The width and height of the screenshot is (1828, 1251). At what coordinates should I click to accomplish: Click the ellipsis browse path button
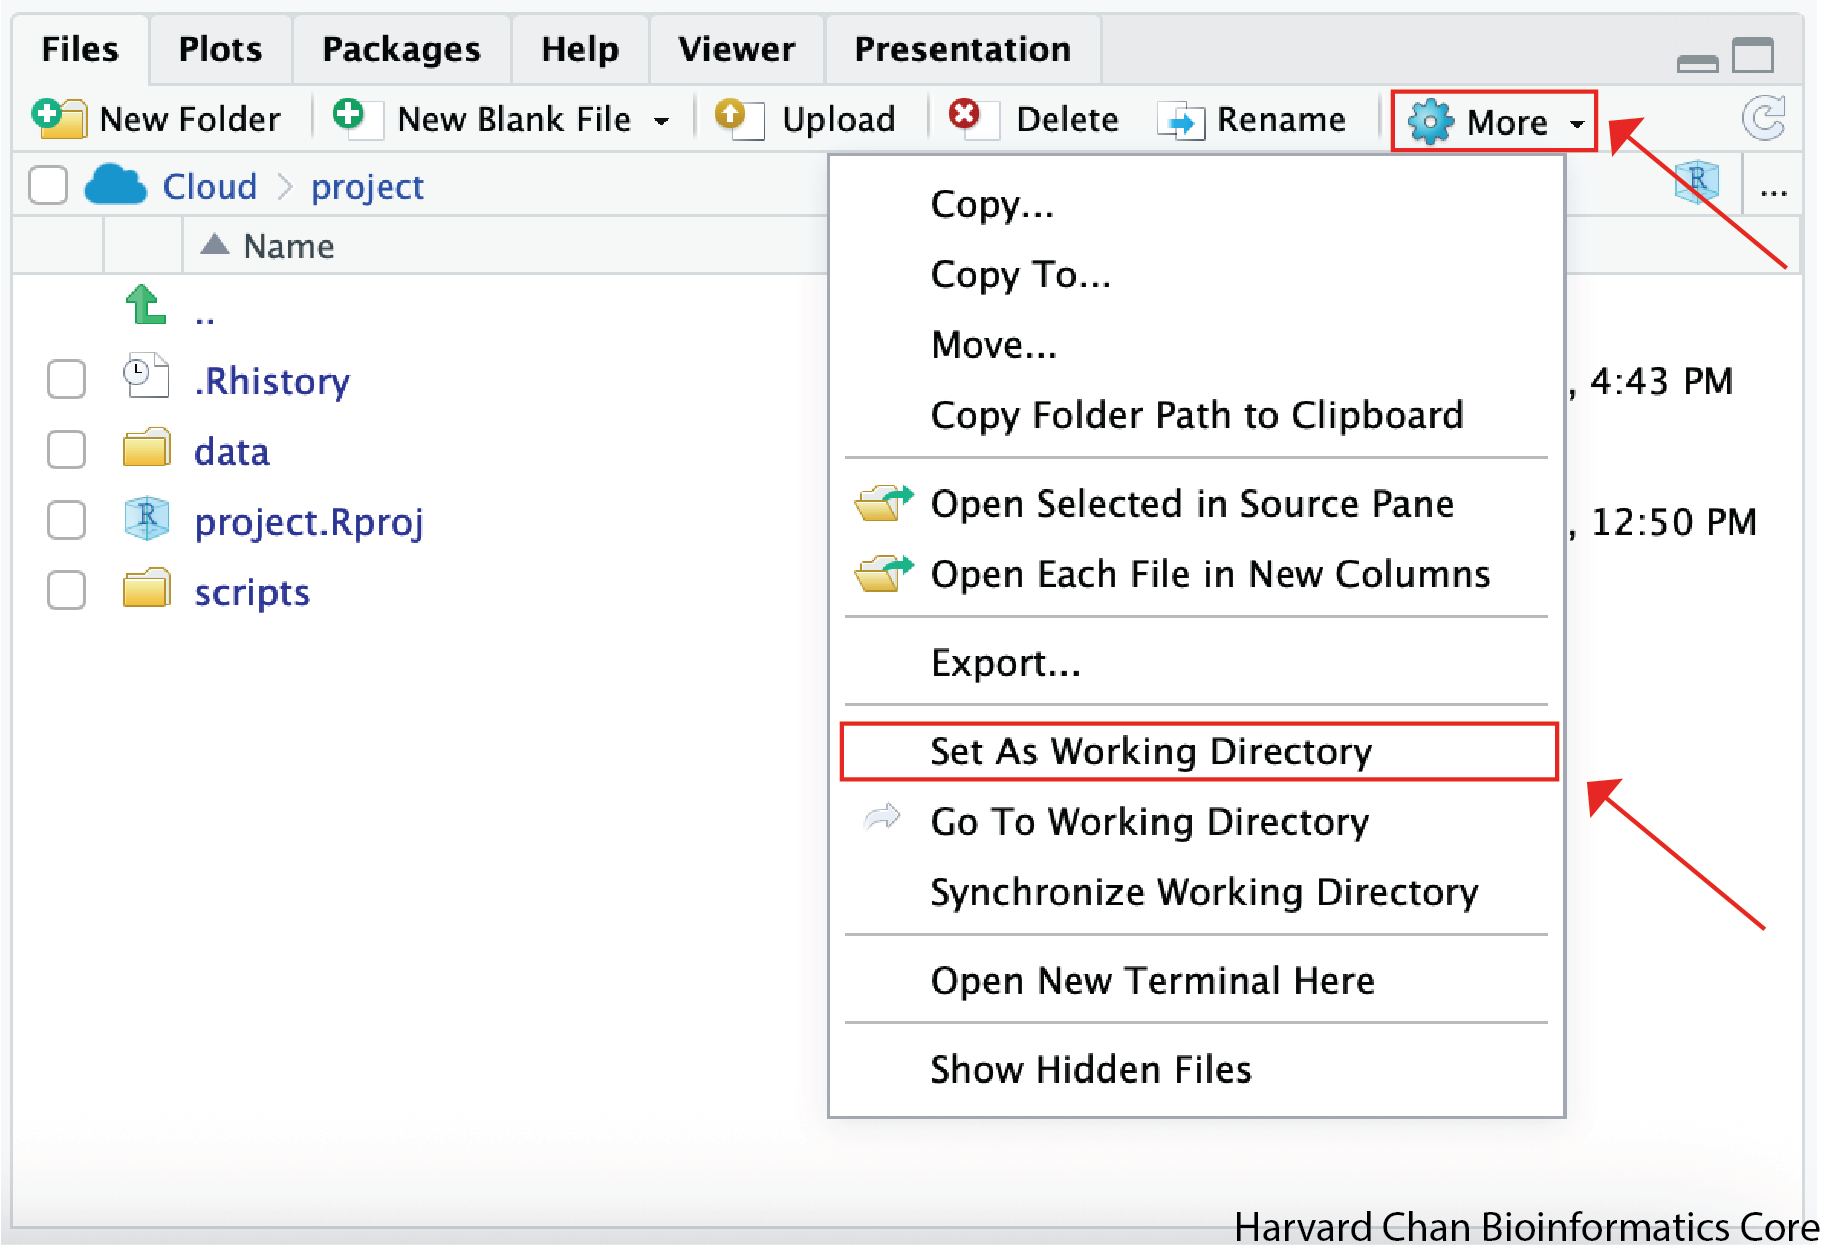click(x=1773, y=188)
